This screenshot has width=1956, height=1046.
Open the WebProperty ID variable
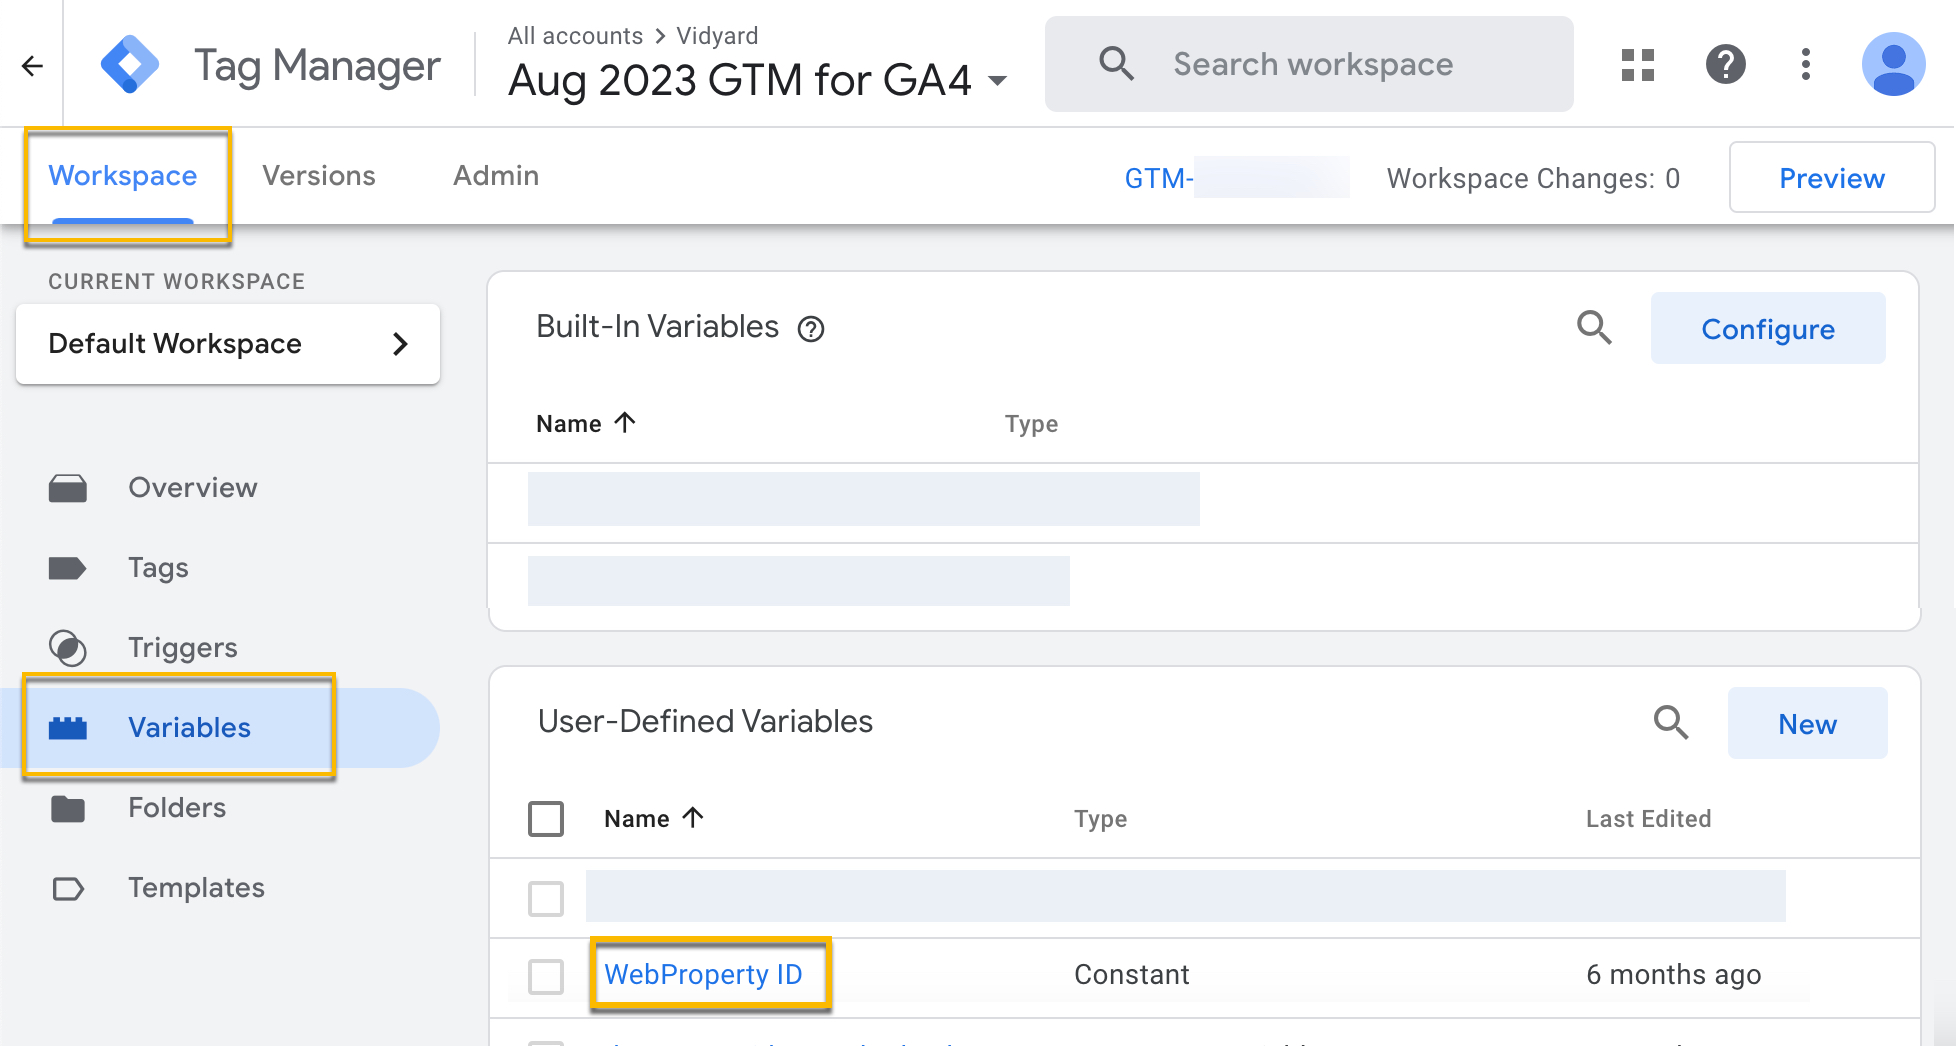[x=704, y=975]
